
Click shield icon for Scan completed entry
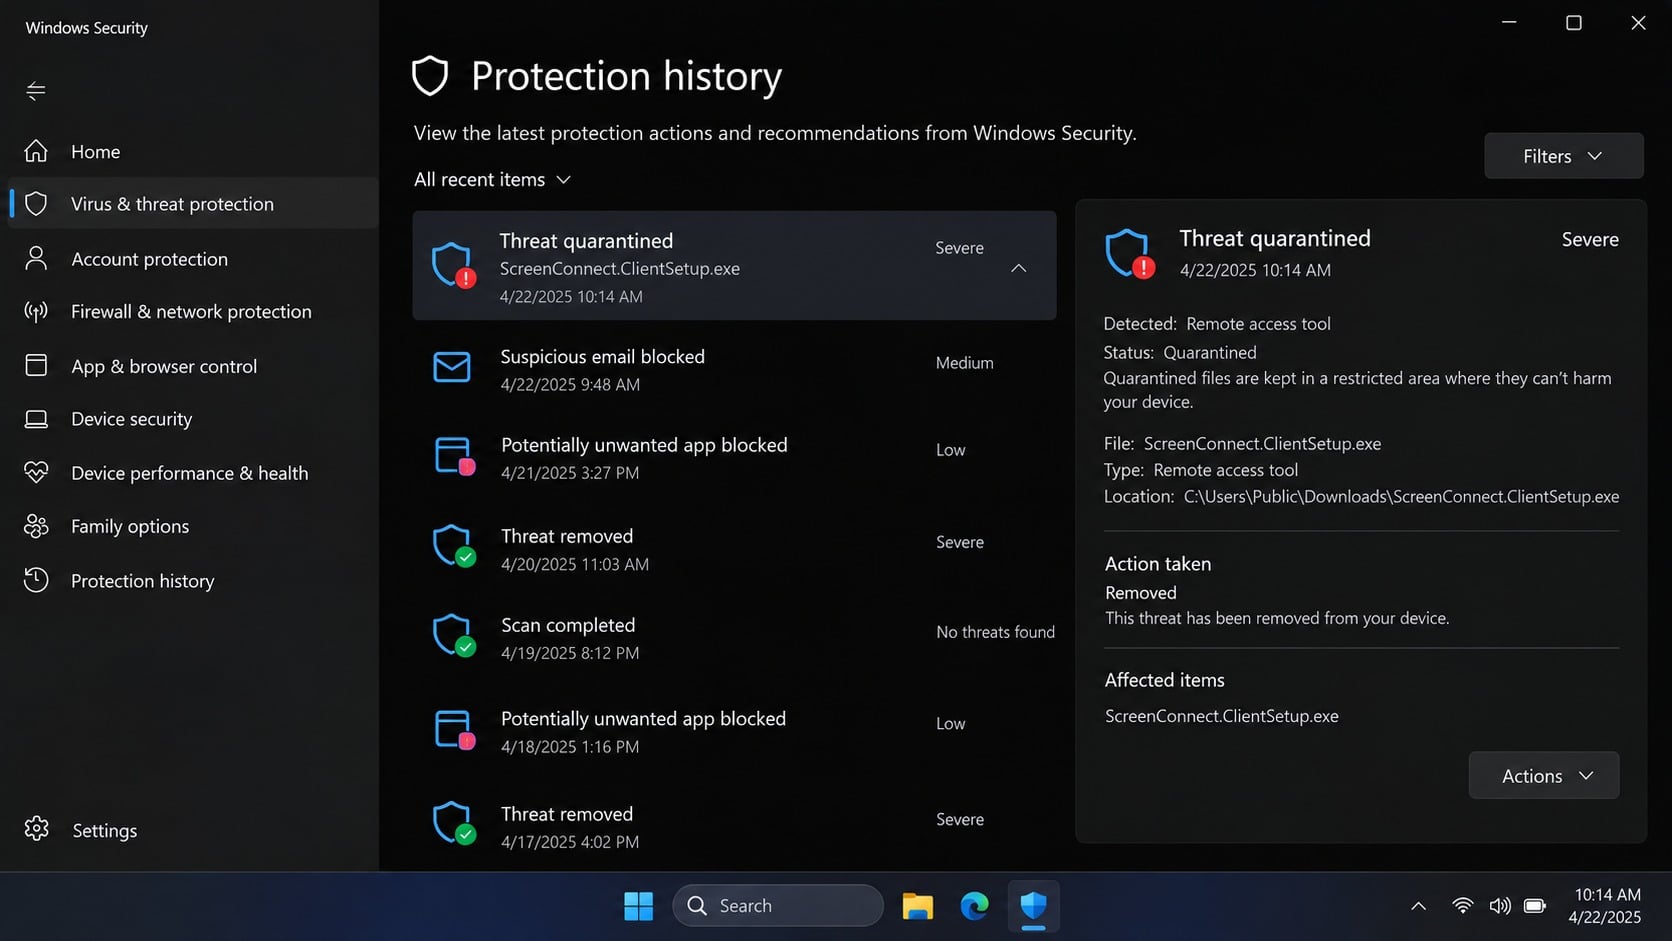453,635
